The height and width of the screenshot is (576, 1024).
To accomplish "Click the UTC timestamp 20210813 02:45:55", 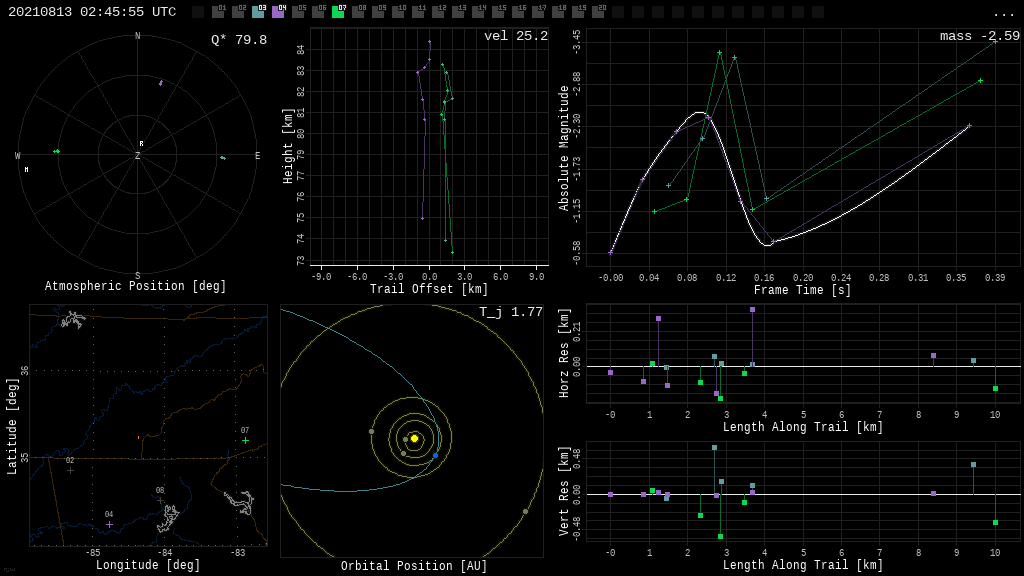I will tap(92, 12).
